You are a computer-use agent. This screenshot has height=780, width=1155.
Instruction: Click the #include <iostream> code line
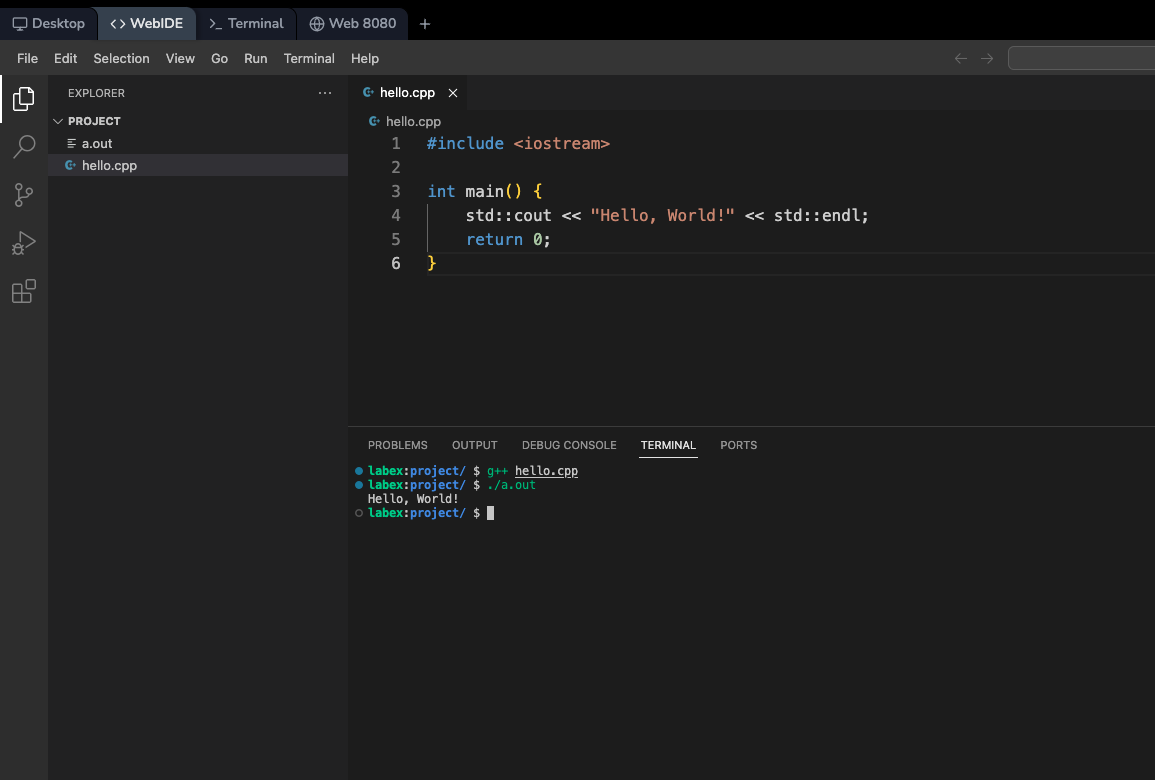[x=519, y=144]
